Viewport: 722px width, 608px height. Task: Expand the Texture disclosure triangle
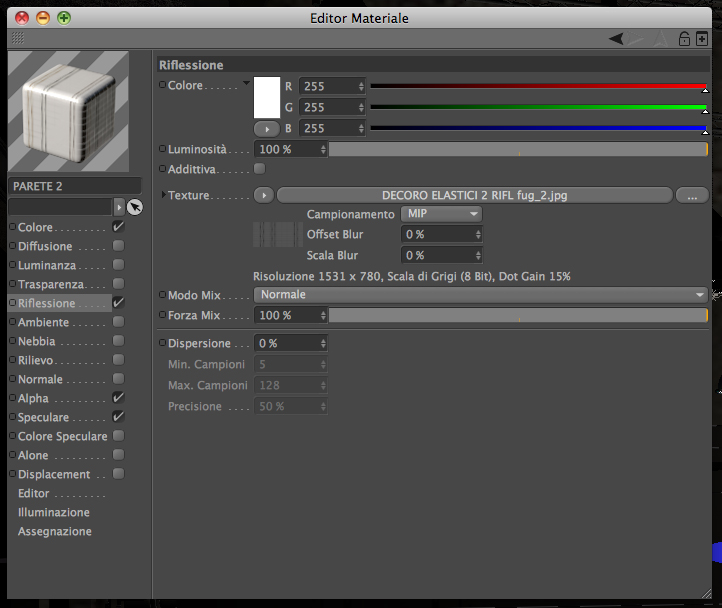[163, 195]
